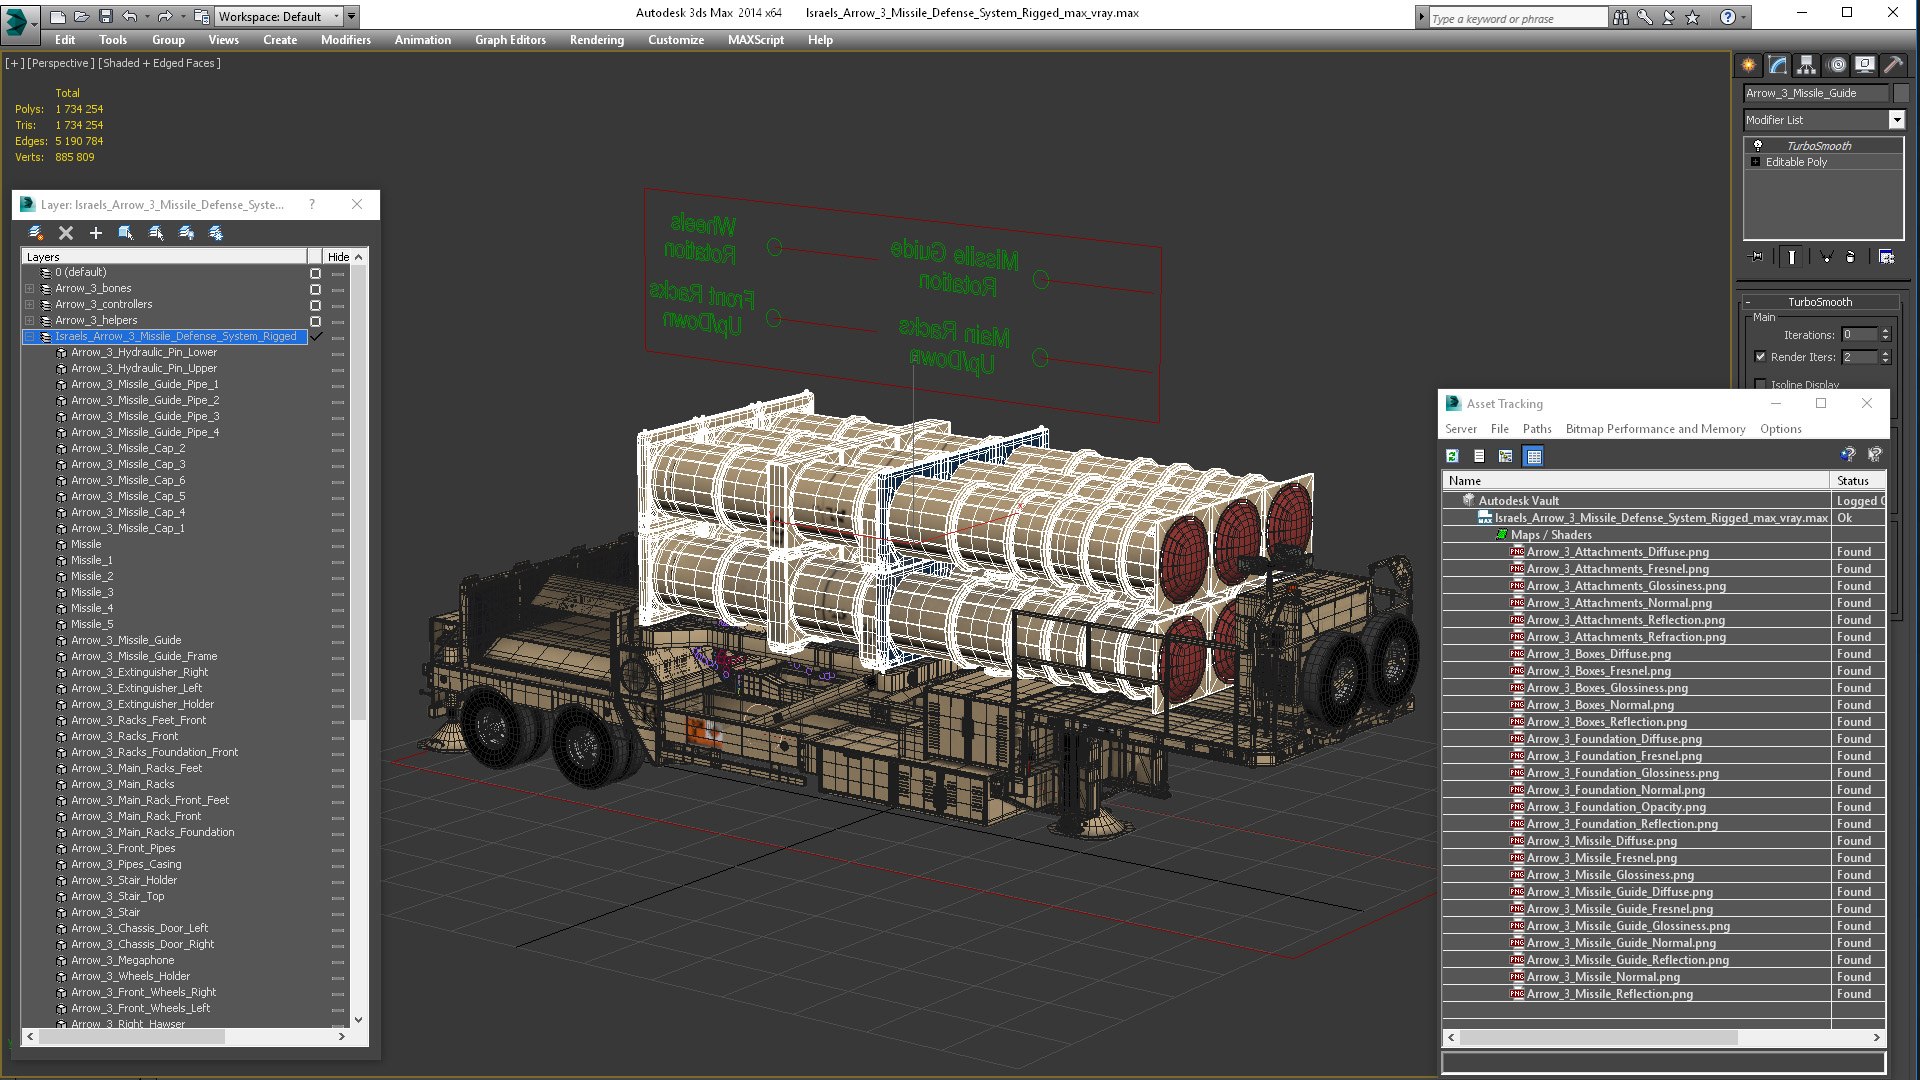This screenshot has width=1920, height=1080.
Task: Open the Modifiers menu
Action: (x=346, y=40)
